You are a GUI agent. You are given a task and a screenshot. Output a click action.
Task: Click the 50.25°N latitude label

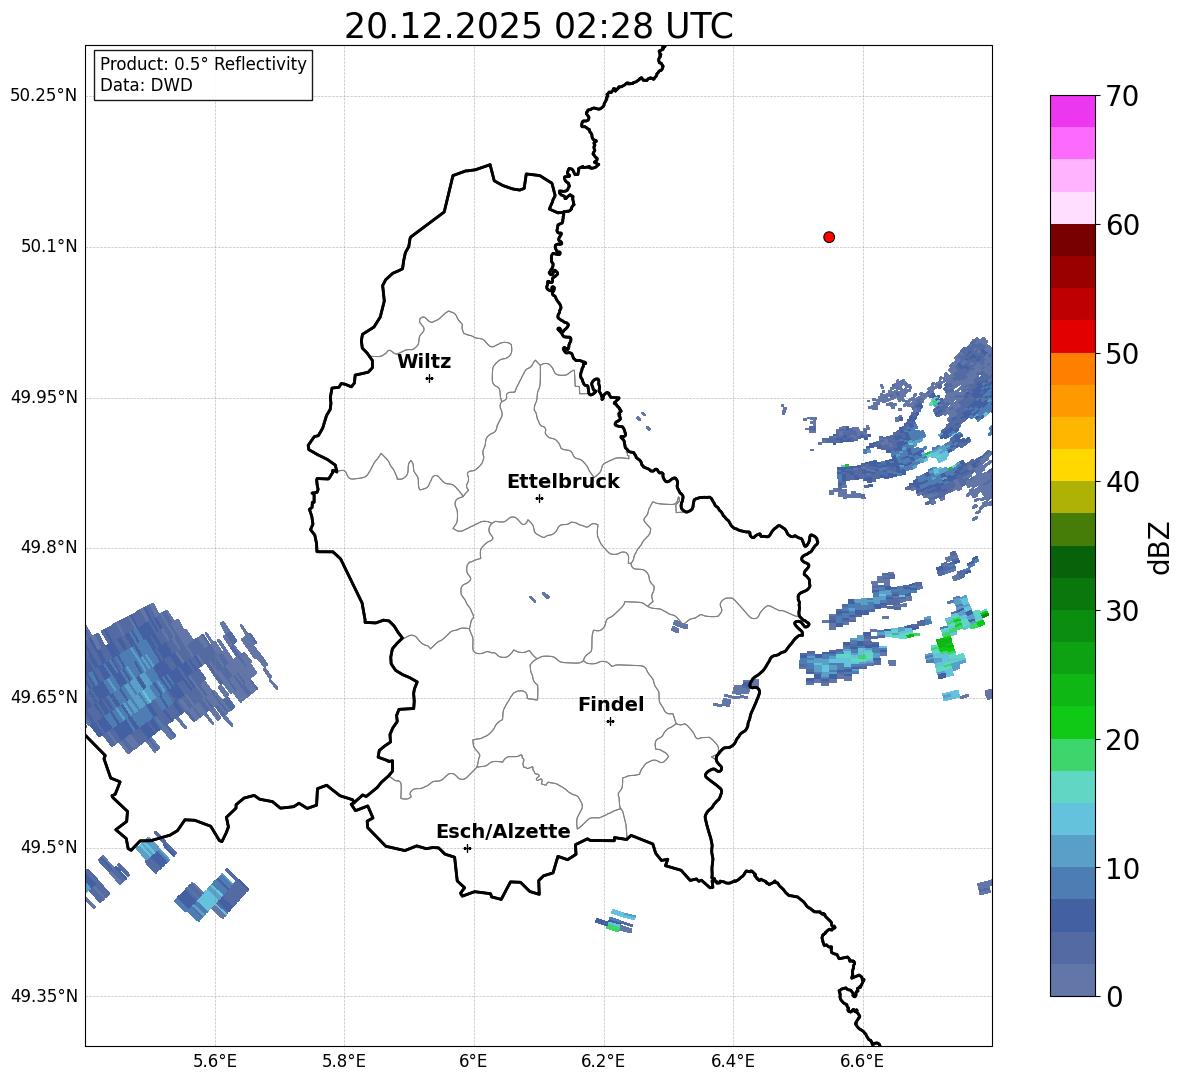point(44,96)
